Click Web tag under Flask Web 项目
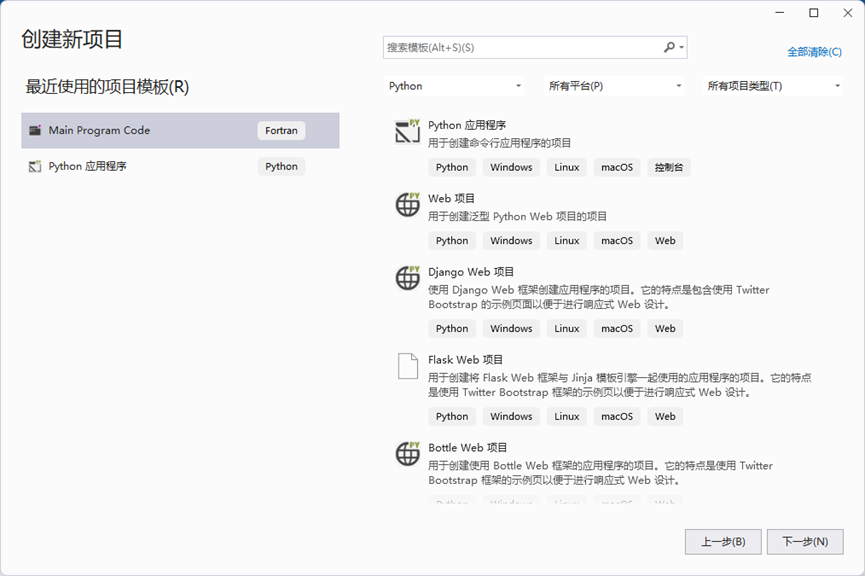 [665, 417]
